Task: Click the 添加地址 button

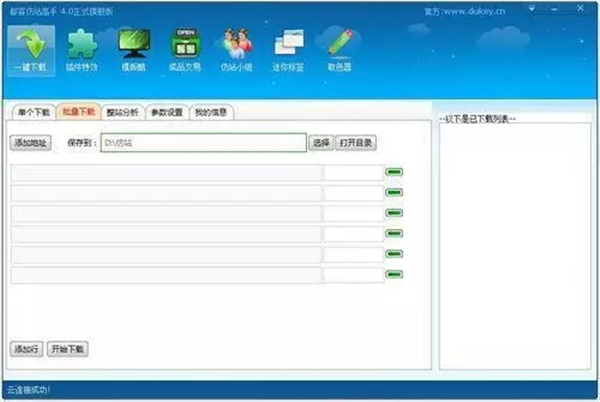Action: point(30,143)
